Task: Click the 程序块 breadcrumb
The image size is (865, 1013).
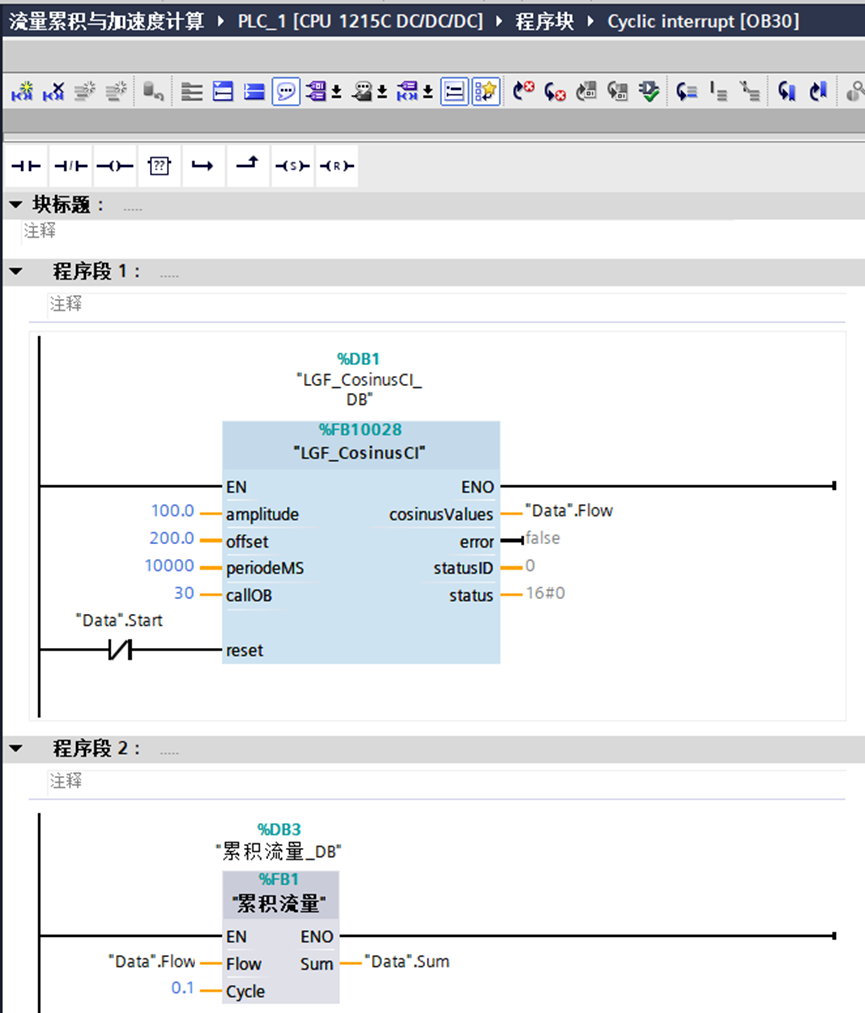Action: click(x=544, y=21)
